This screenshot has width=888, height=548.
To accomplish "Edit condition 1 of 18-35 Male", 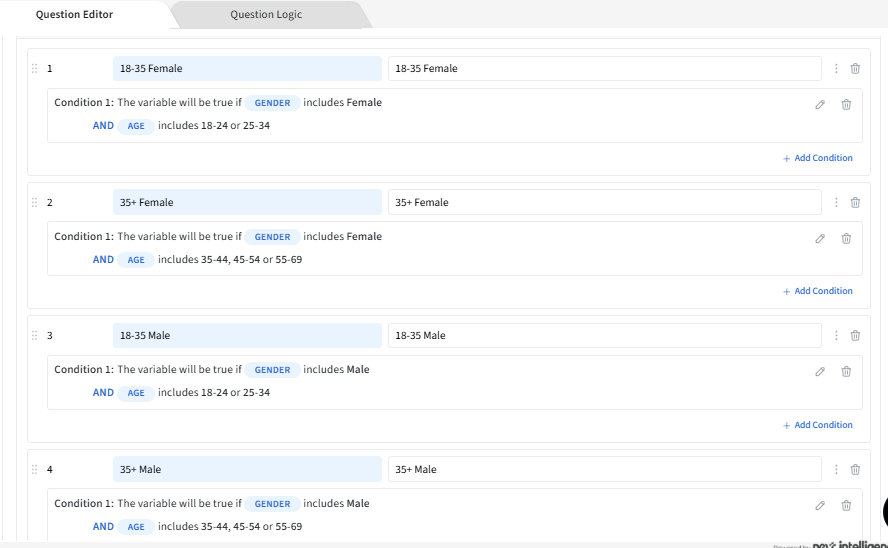I will pos(820,371).
